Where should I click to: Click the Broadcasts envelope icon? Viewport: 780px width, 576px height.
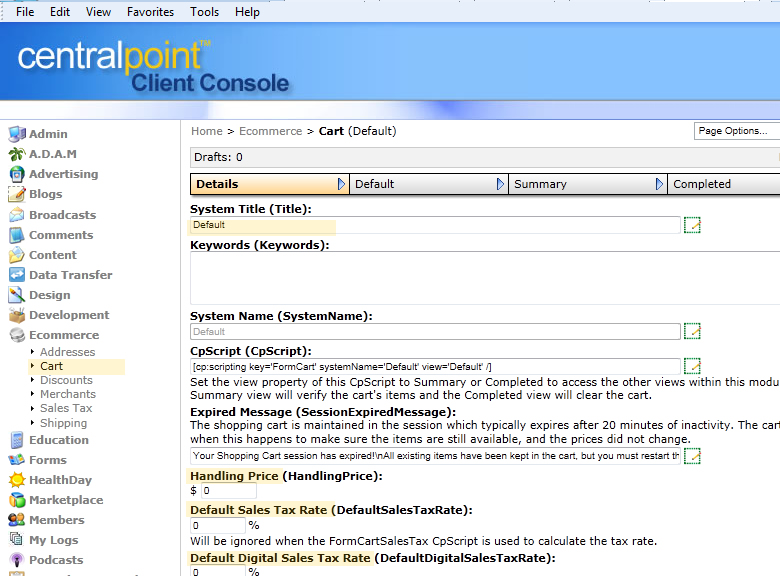point(16,215)
